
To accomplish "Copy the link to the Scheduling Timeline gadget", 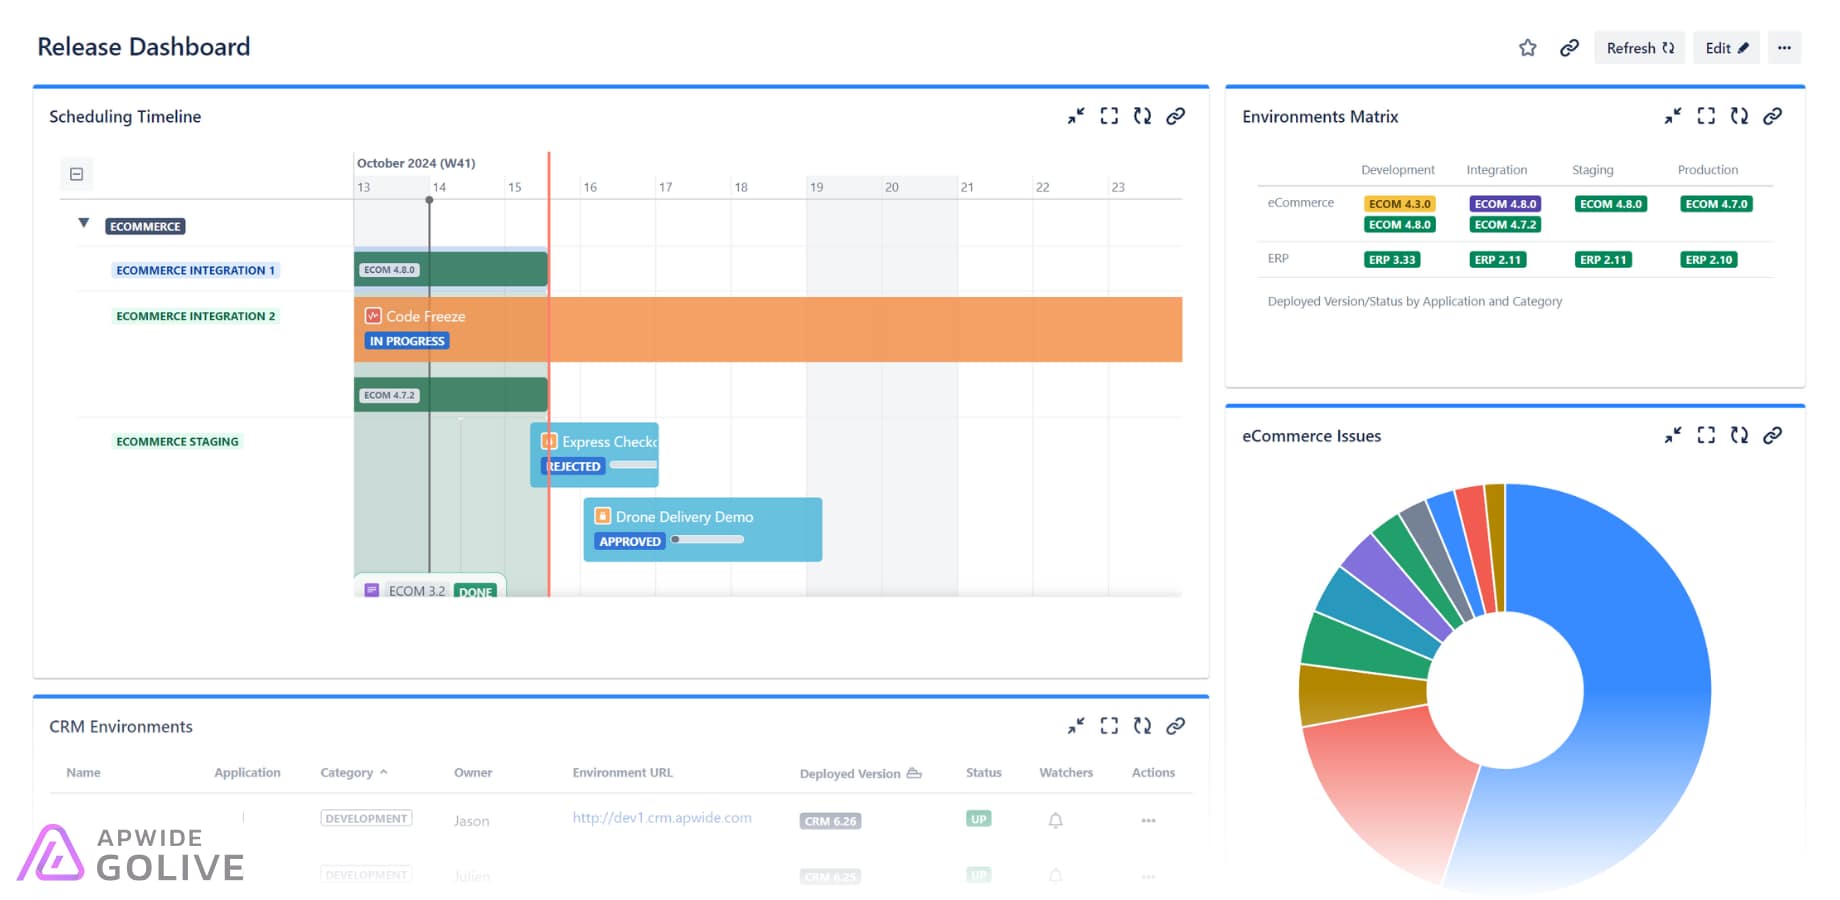I will [x=1176, y=116].
